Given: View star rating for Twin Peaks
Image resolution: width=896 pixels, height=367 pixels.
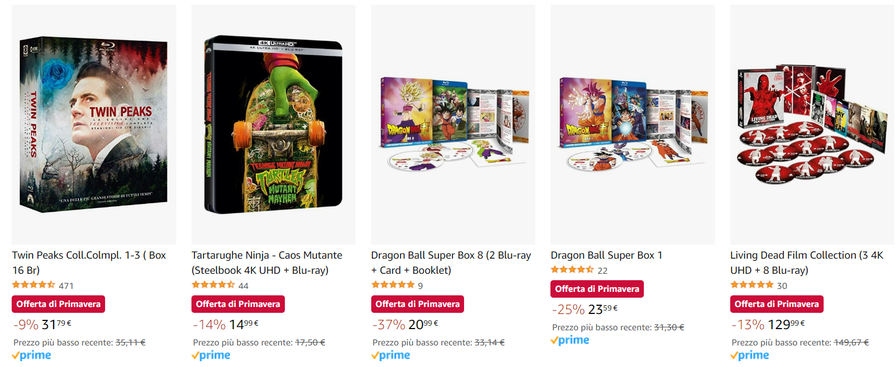Looking at the screenshot, I should 34,285.
